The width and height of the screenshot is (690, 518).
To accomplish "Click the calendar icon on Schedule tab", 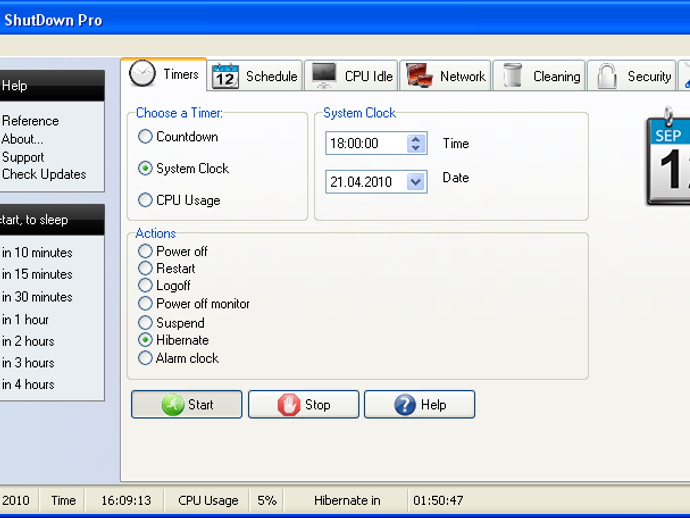I will 225,76.
